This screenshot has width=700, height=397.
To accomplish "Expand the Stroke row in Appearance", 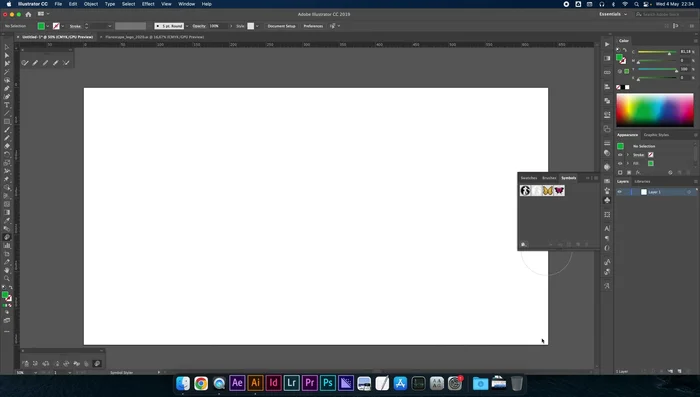I will click(628, 155).
